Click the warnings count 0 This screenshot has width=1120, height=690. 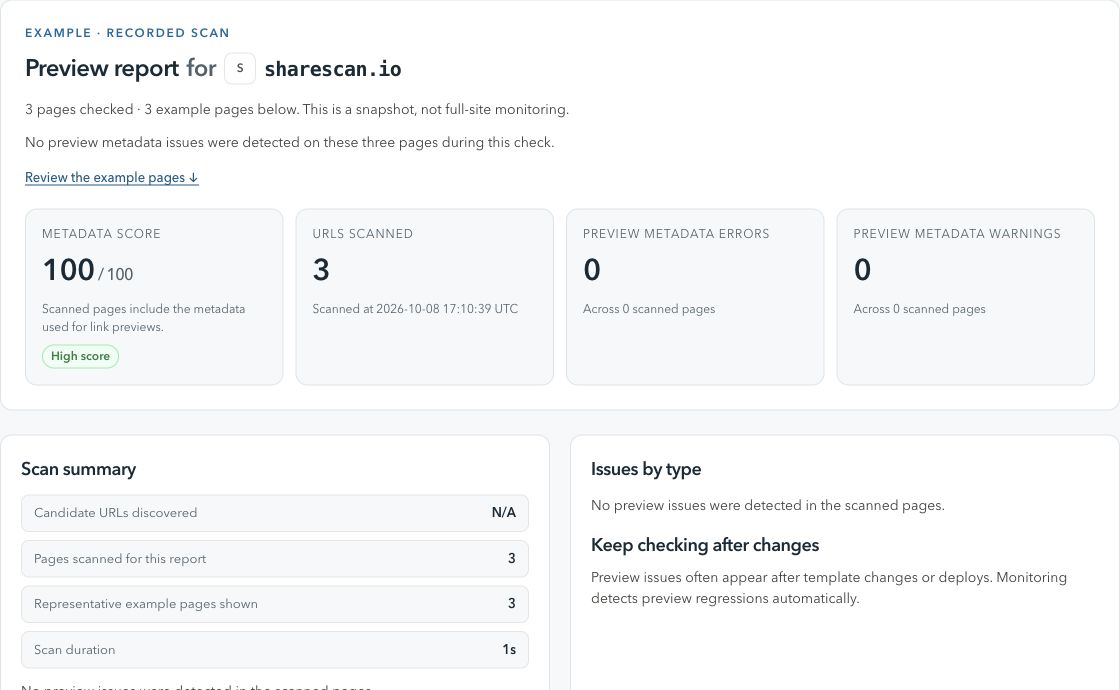click(862, 270)
